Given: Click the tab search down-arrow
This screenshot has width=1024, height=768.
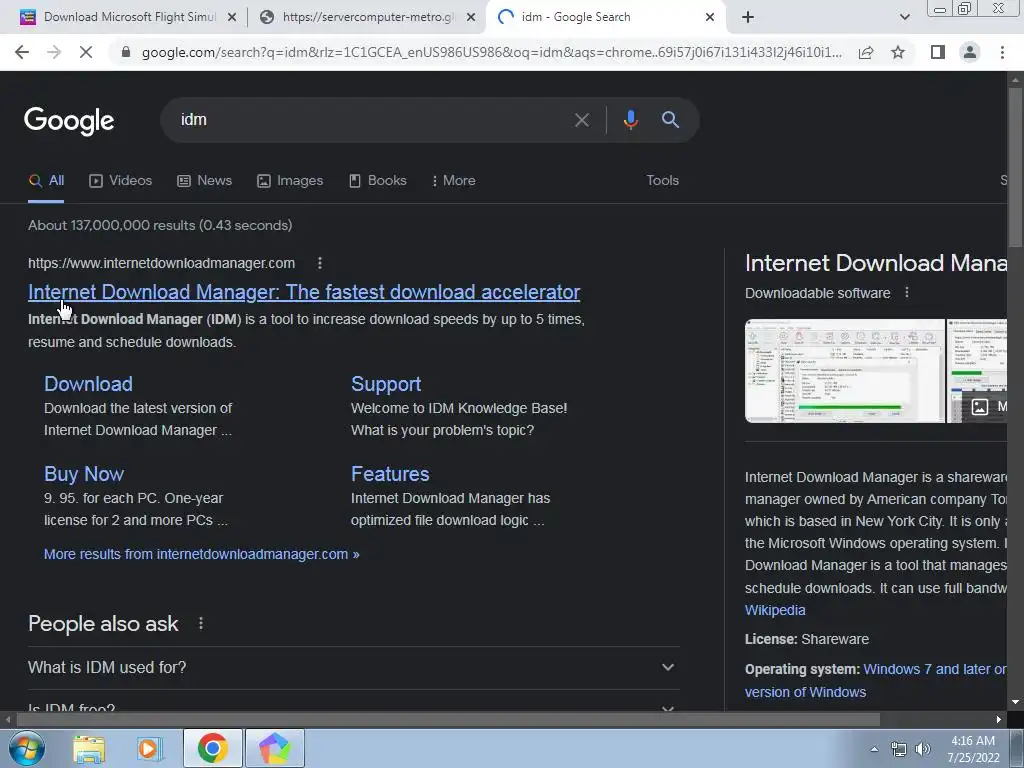Looking at the screenshot, I should coord(904,17).
